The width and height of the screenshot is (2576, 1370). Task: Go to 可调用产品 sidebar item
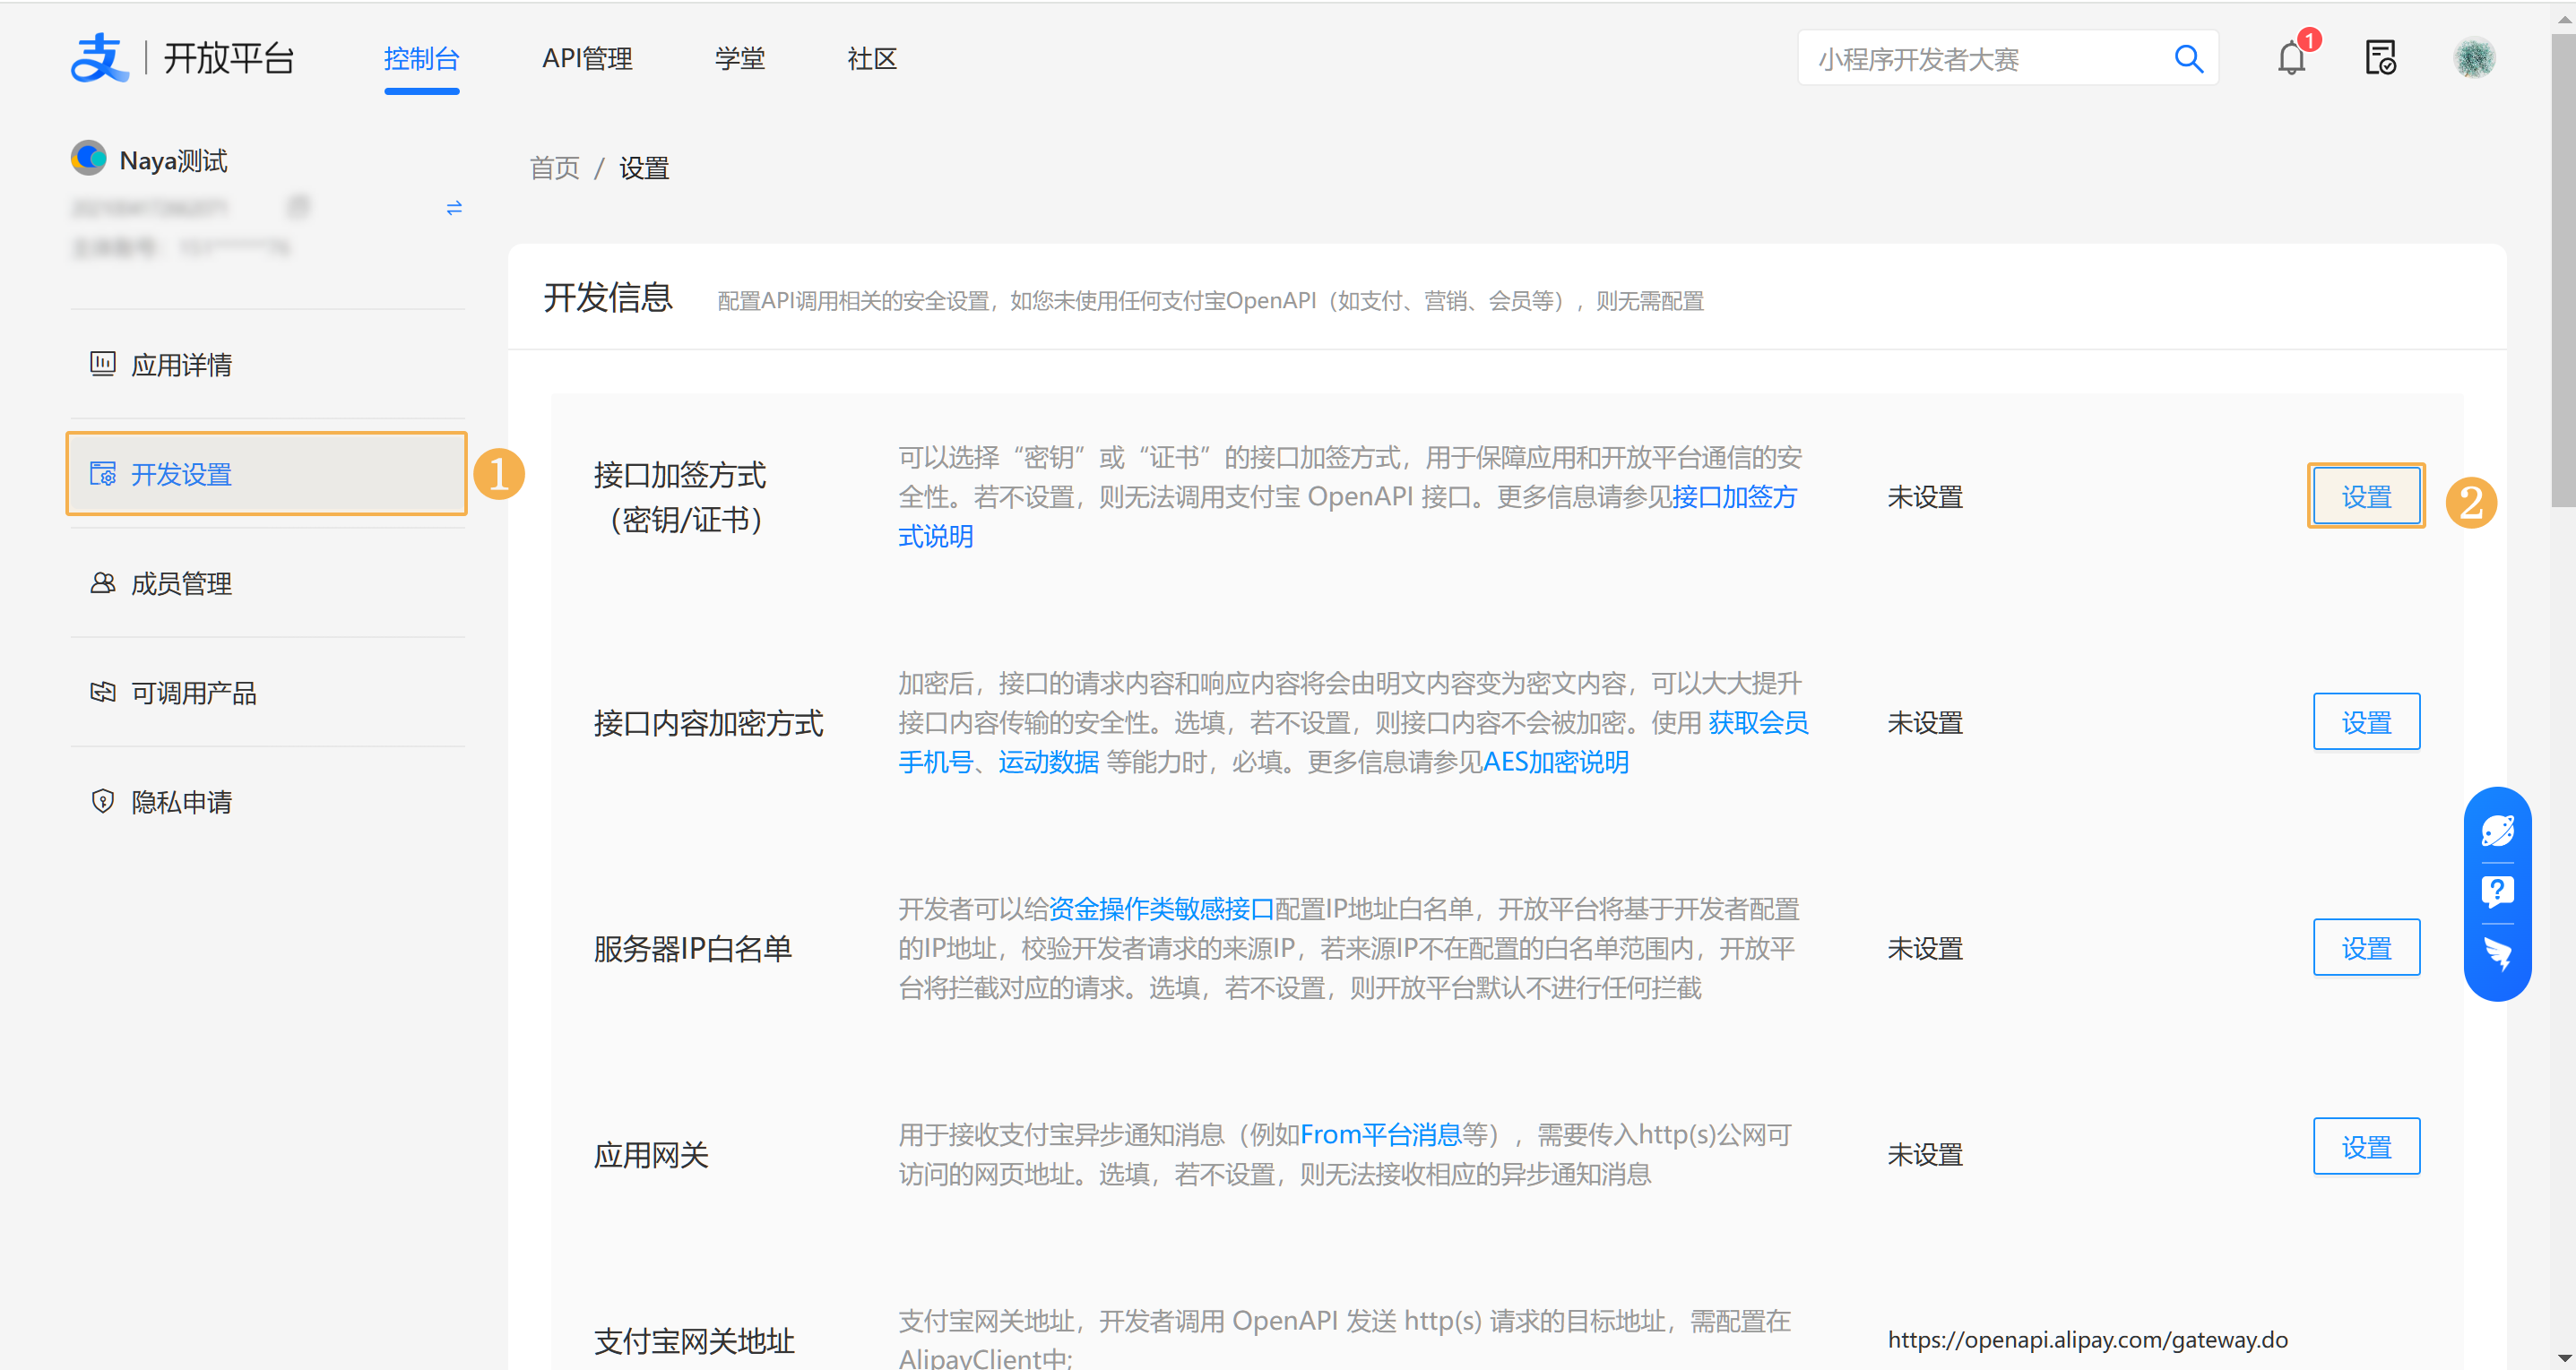193,693
